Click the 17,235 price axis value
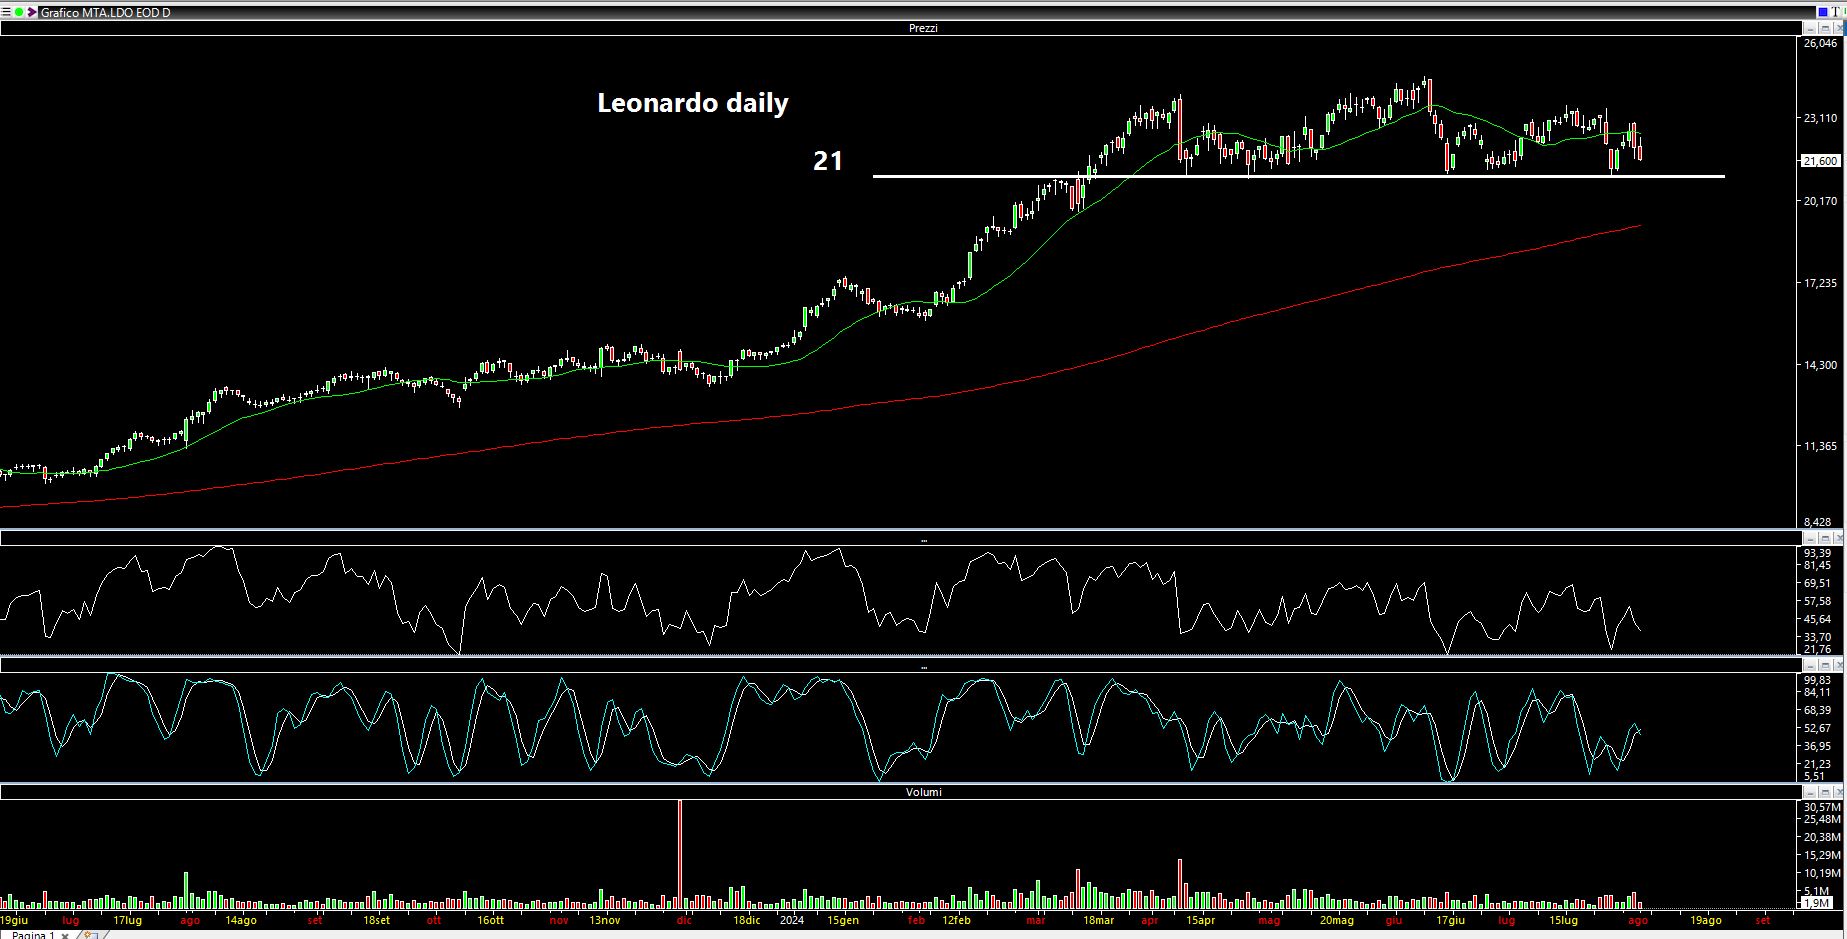The width and height of the screenshot is (1847, 939). pos(1820,284)
